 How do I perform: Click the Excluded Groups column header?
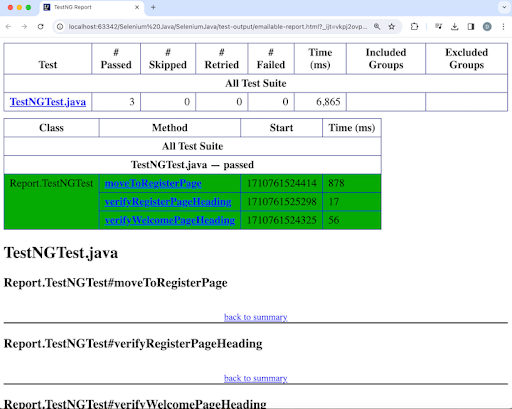[x=466, y=59]
